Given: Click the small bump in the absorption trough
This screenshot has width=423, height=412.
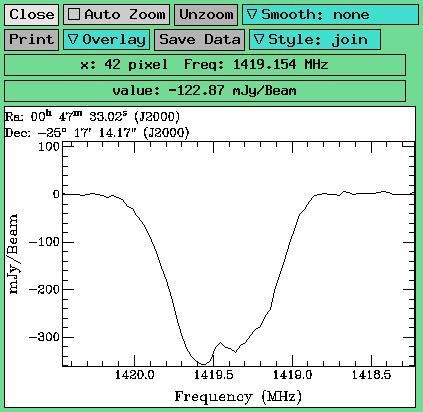Looking at the screenshot, I should (221, 343).
